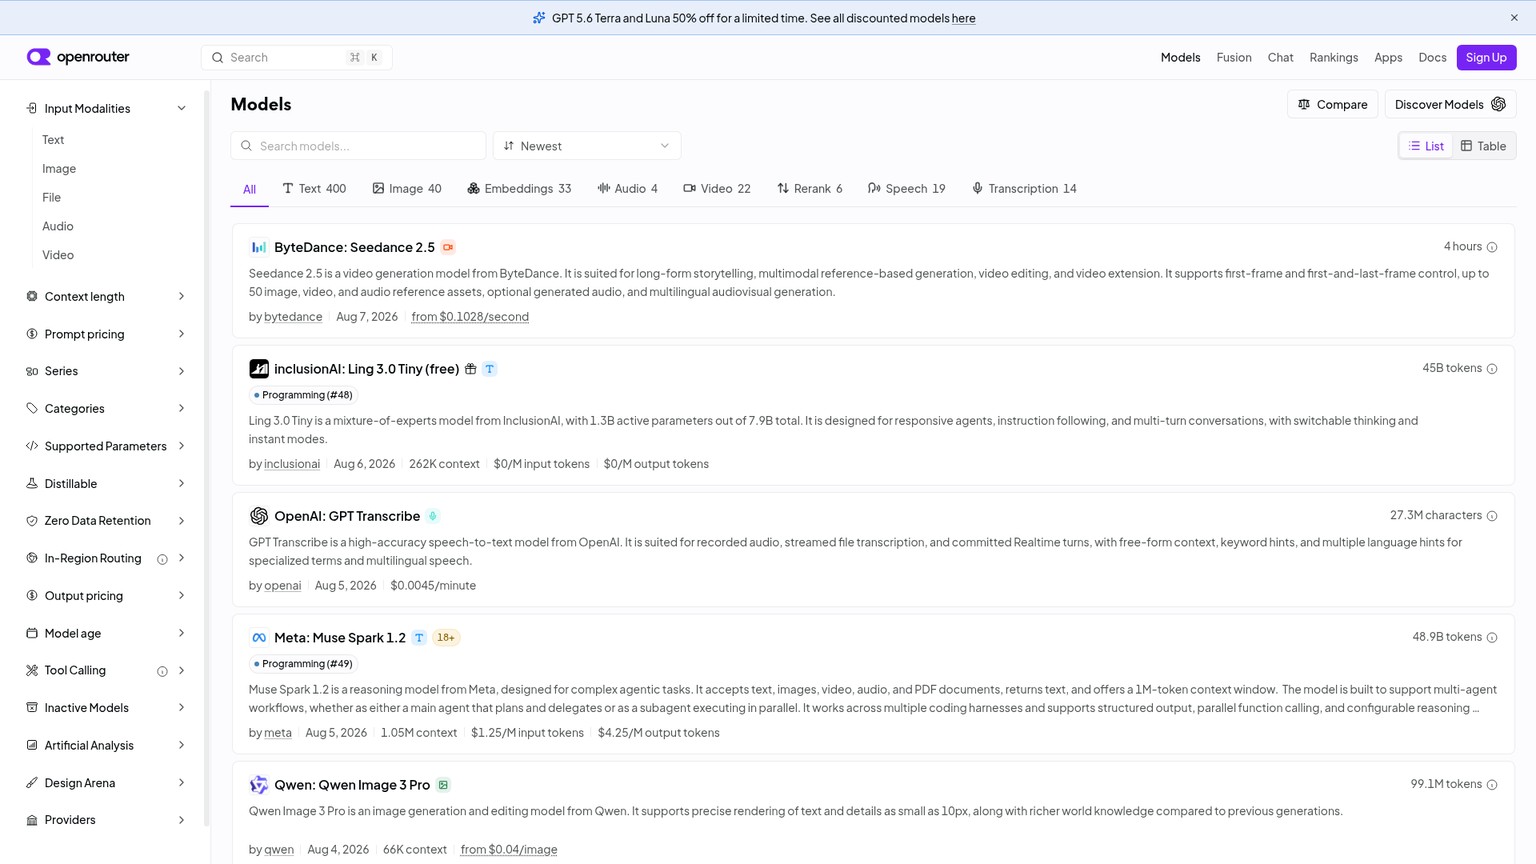This screenshot has height=864, width=1536.
Task: Select the All tab
Action: click(x=249, y=189)
